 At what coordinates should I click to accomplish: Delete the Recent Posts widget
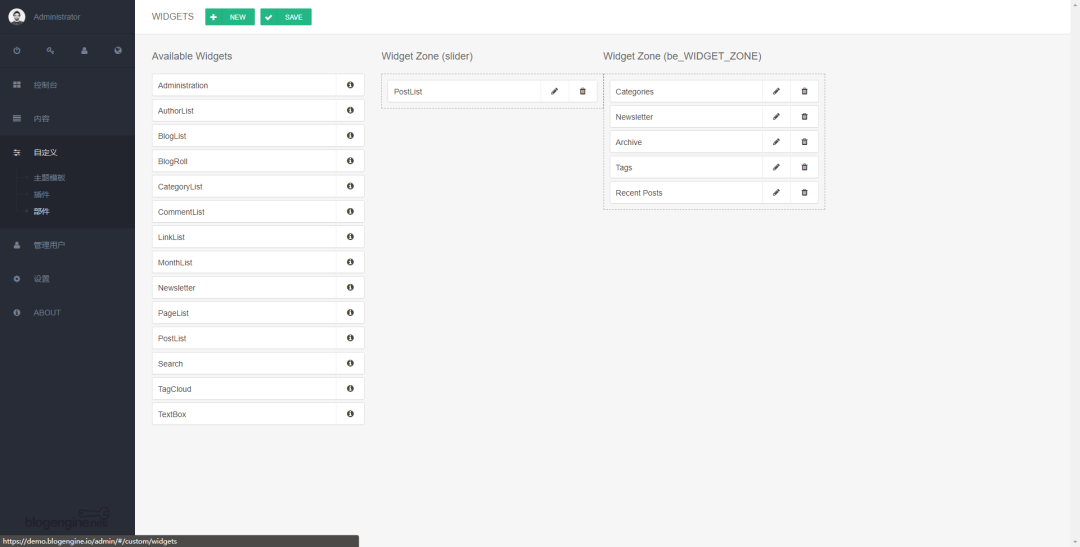[x=804, y=193]
